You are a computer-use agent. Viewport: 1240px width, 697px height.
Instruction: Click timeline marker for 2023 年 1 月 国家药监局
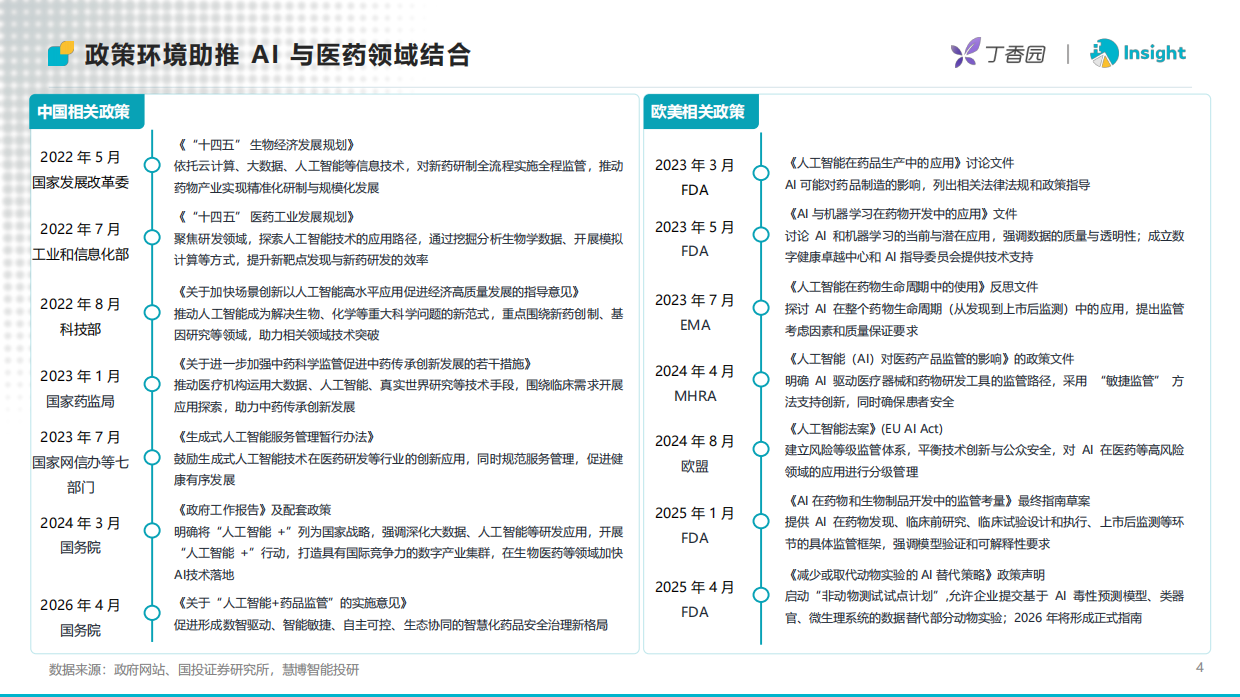[152, 384]
